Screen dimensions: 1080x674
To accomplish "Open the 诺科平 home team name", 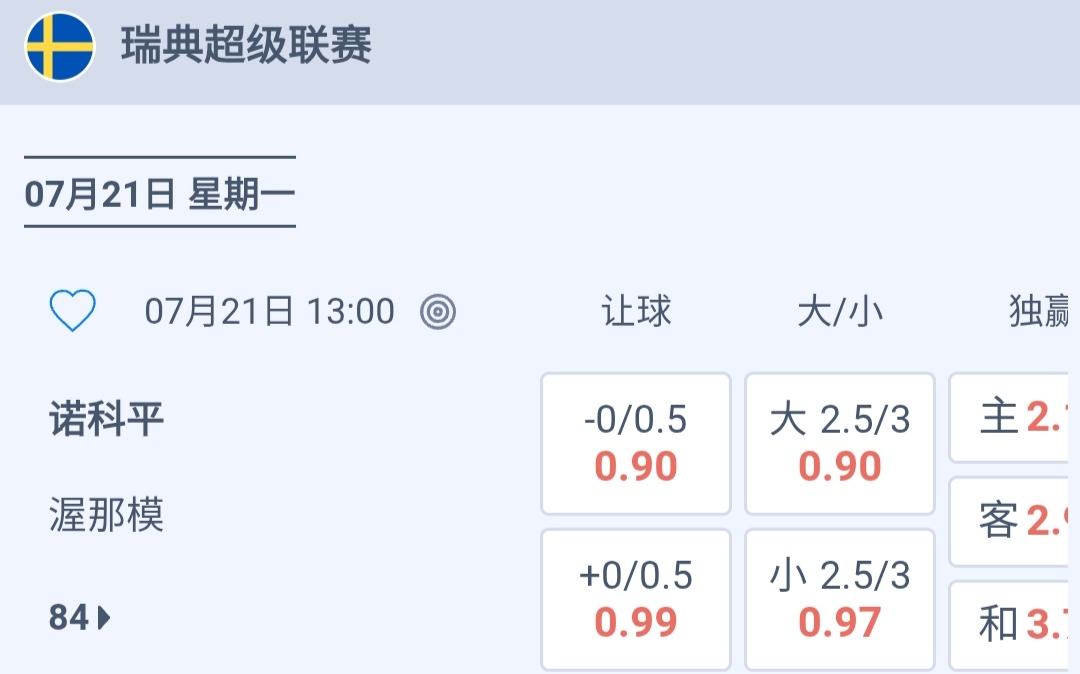I will pyautogui.click(x=106, y=419).
